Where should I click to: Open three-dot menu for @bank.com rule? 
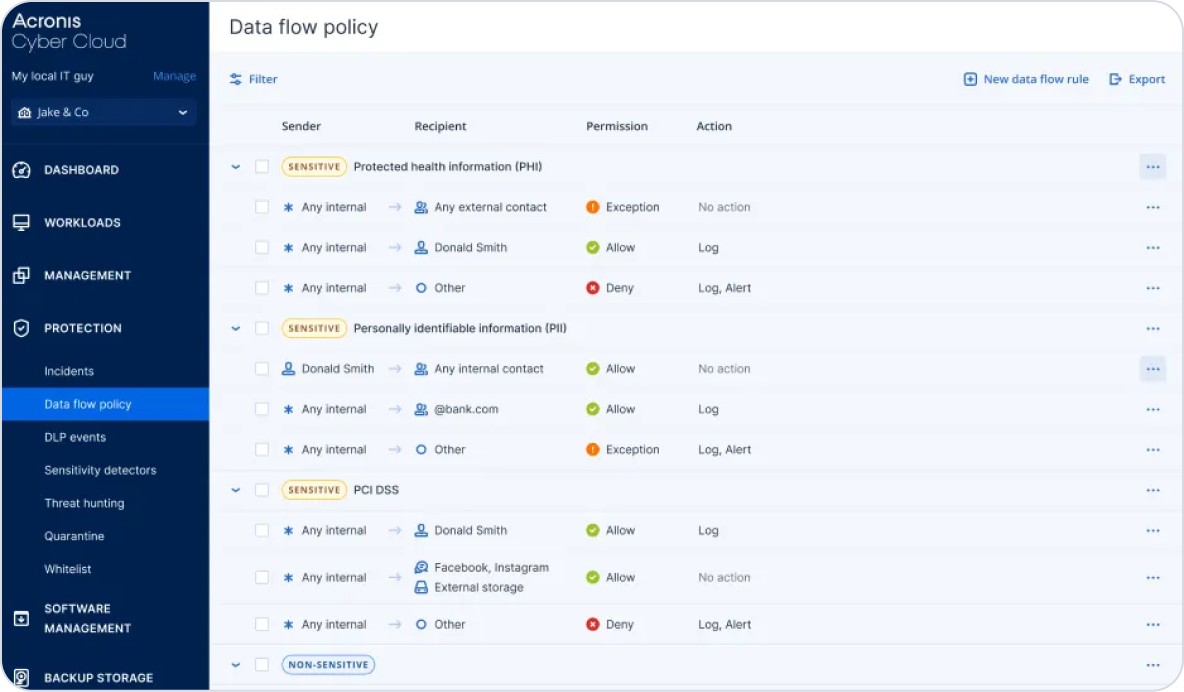tap(1152, 410)
